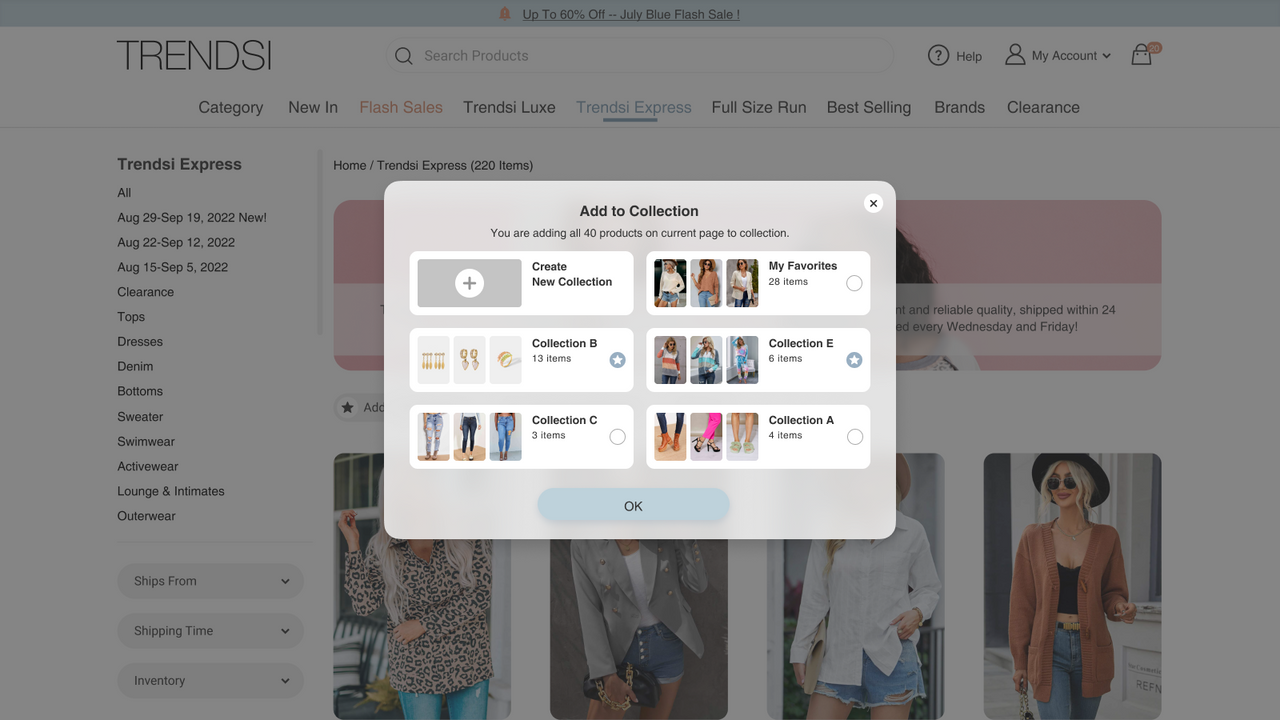Filter by Aug 22-Sep 12, 2022
The height and width of the screenshot is (720, 1280).
point(176,242)
